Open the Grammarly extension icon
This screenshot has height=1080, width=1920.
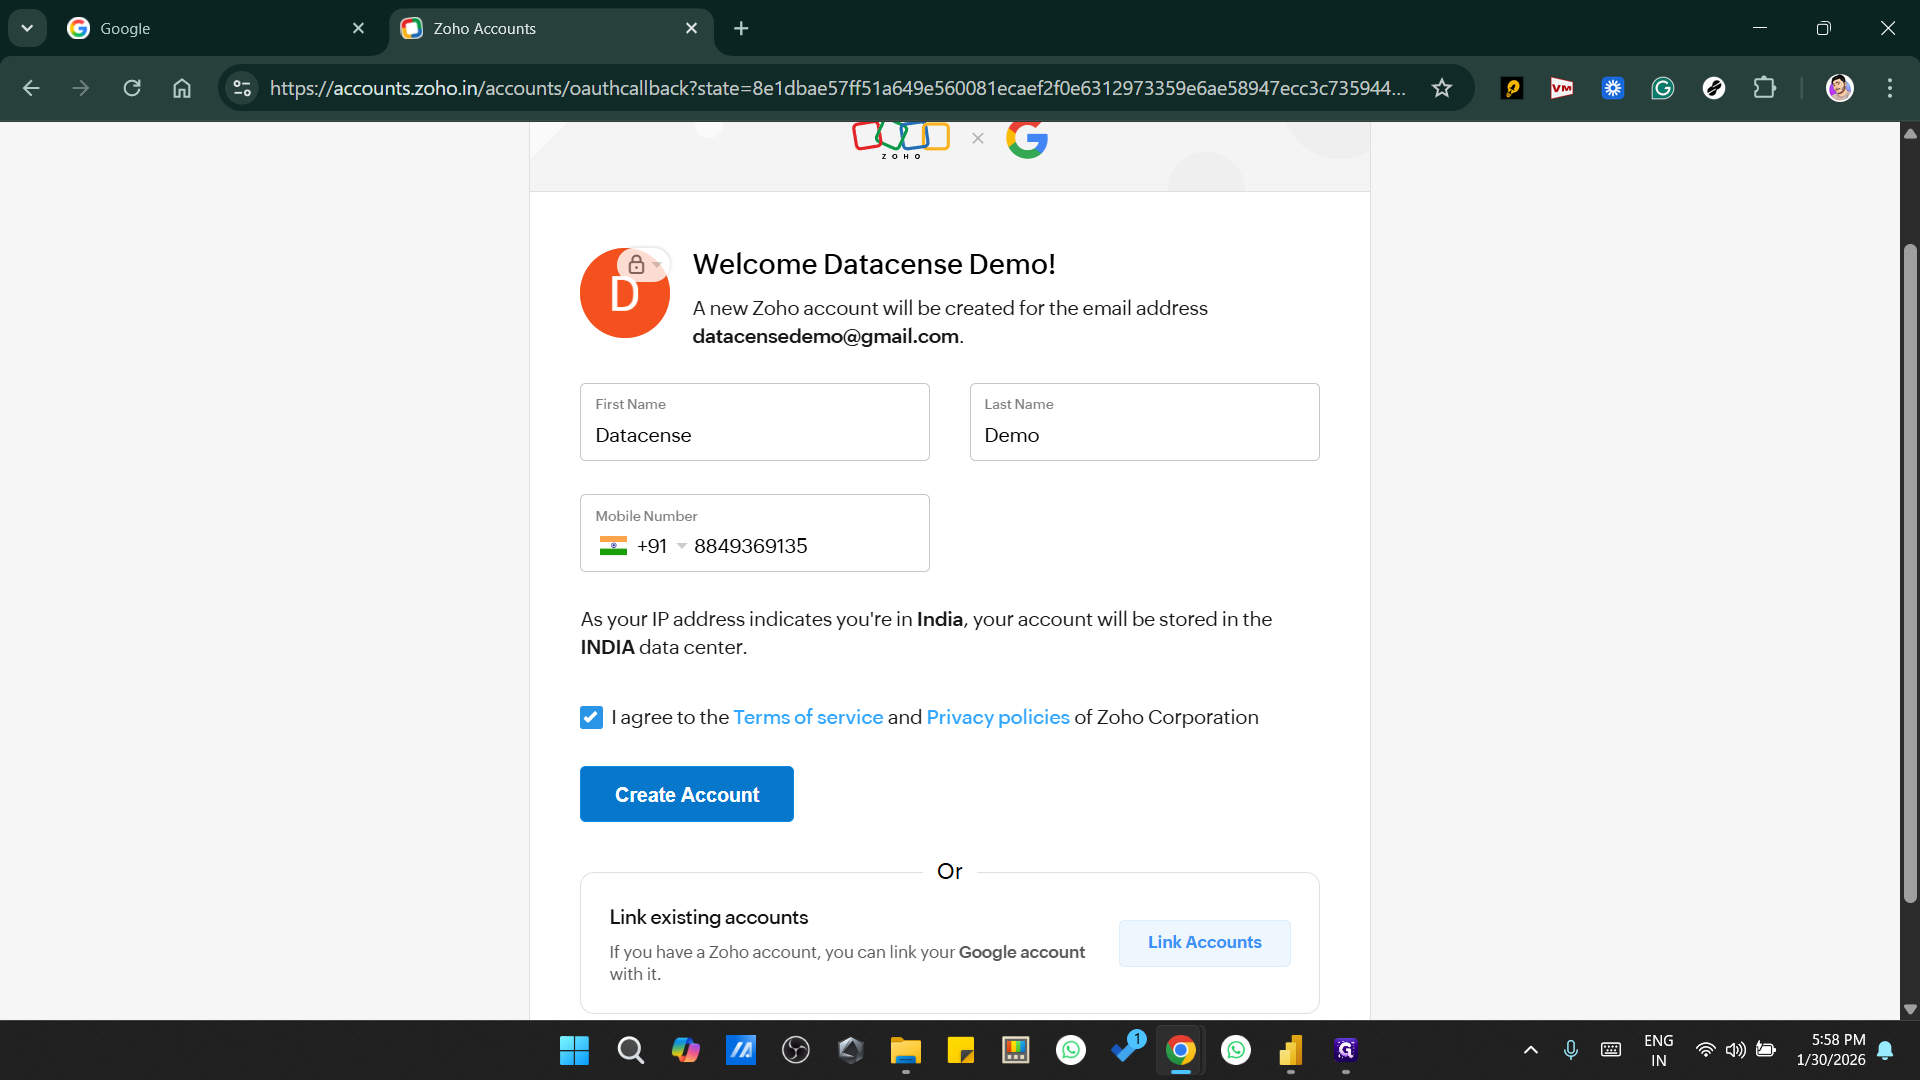[1662, 88]
